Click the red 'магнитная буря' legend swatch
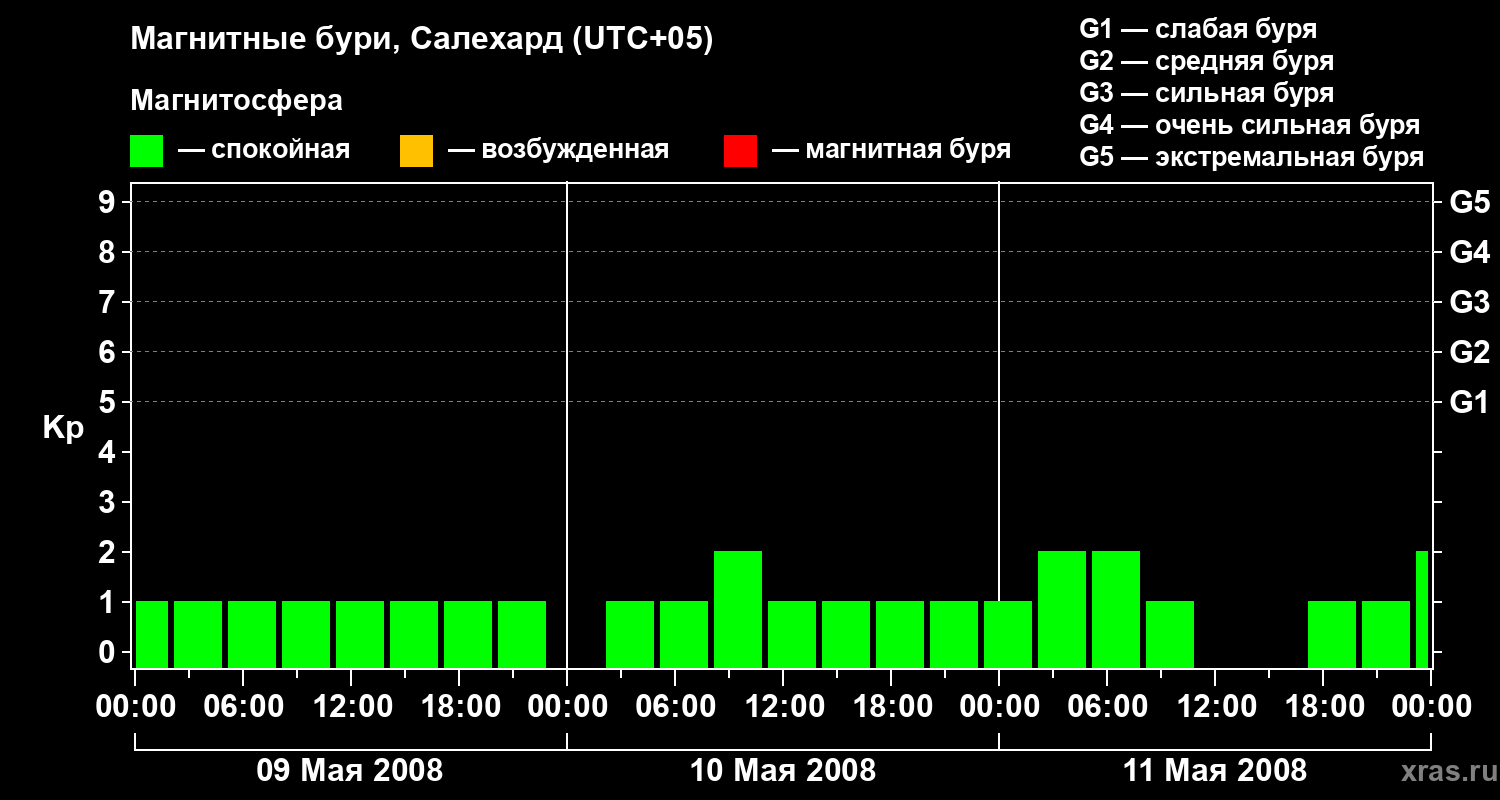The width and height of the screenshot is (1500, 800). (740, 151)
